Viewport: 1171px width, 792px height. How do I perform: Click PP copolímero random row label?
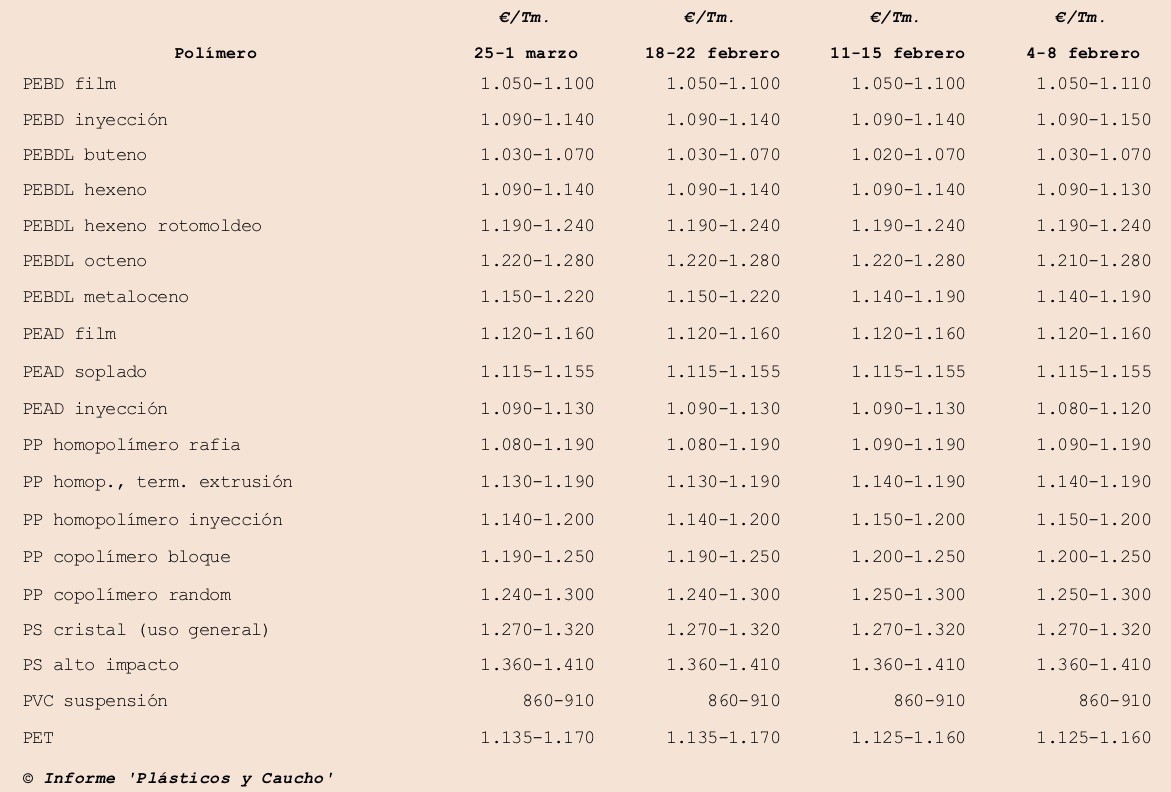coord(127,595)
